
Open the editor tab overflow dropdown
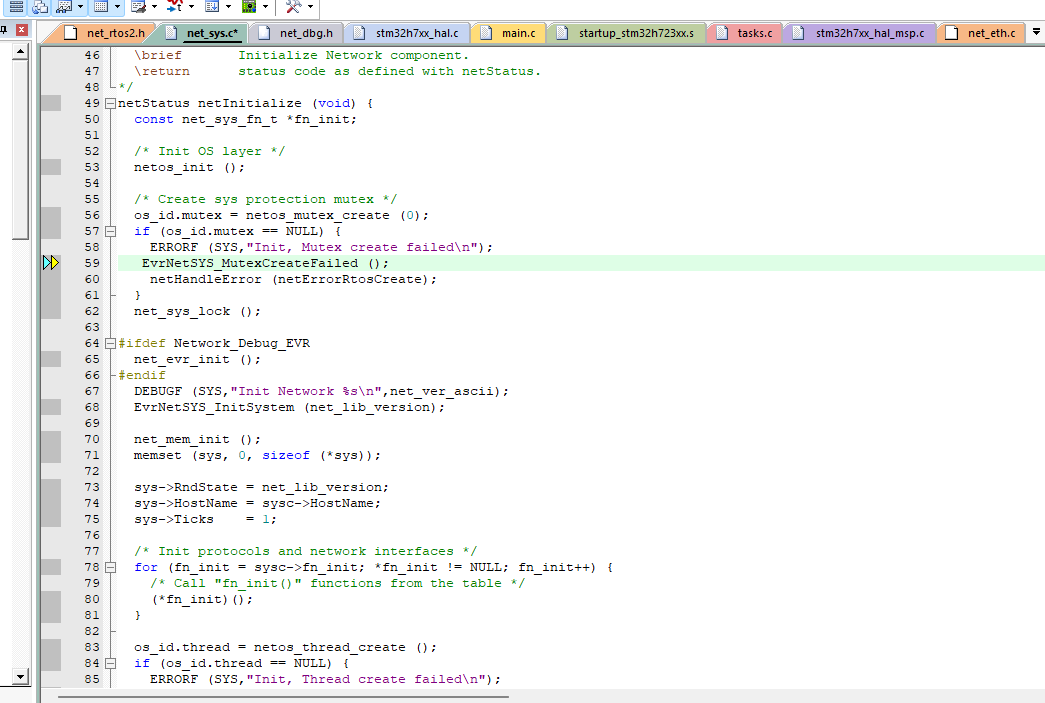[1035, 32]
